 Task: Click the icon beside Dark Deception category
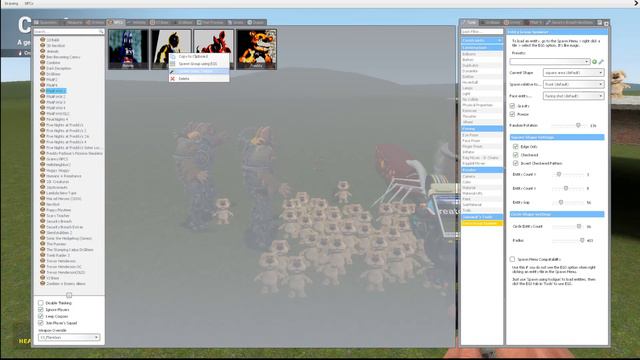[42, 68]
